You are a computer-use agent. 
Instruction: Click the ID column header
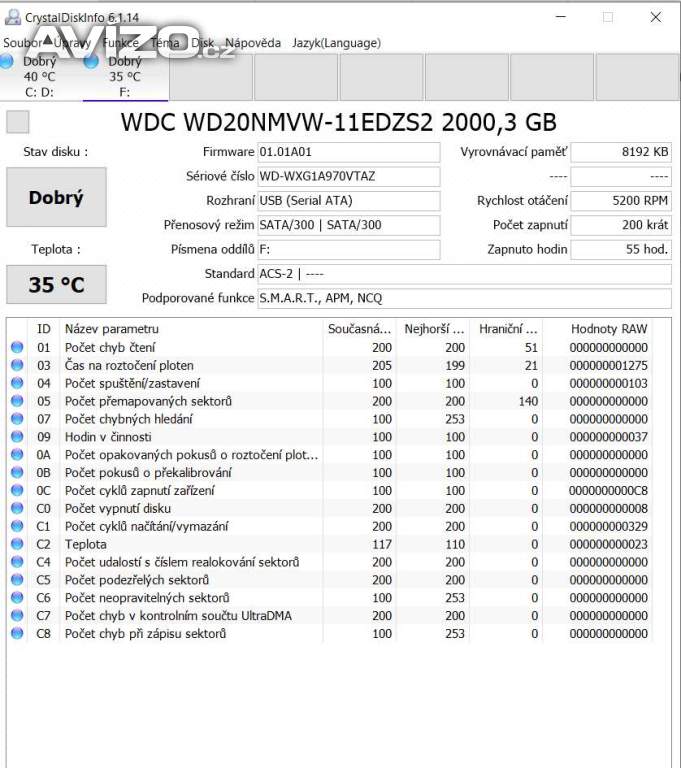point(44,329)
